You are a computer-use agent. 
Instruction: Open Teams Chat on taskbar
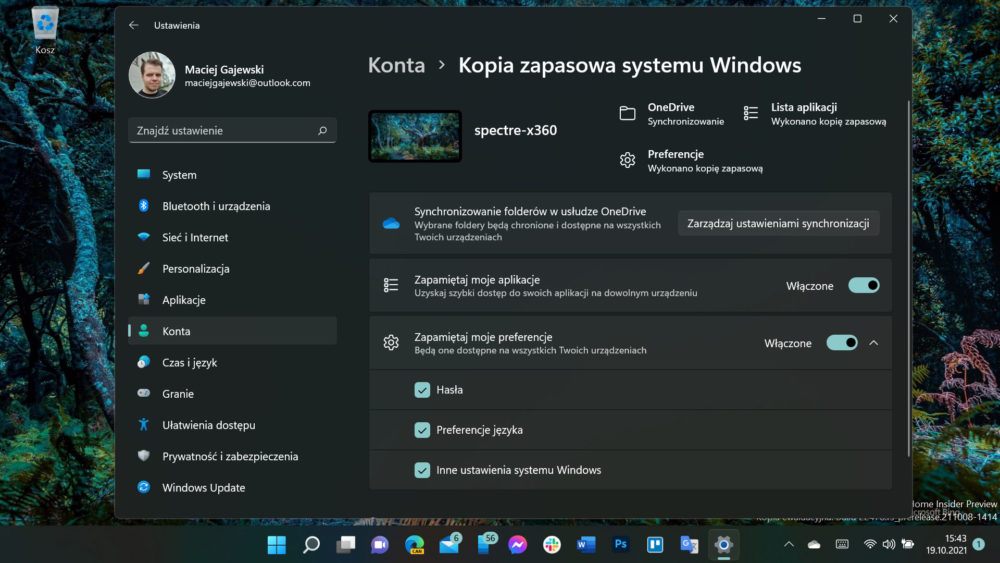380,545
